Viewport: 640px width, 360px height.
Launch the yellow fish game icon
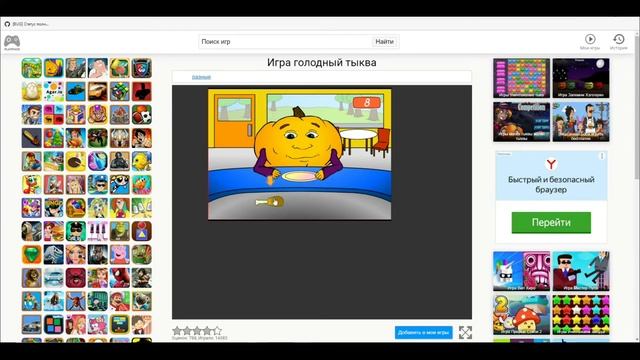(x=142, y=161)
